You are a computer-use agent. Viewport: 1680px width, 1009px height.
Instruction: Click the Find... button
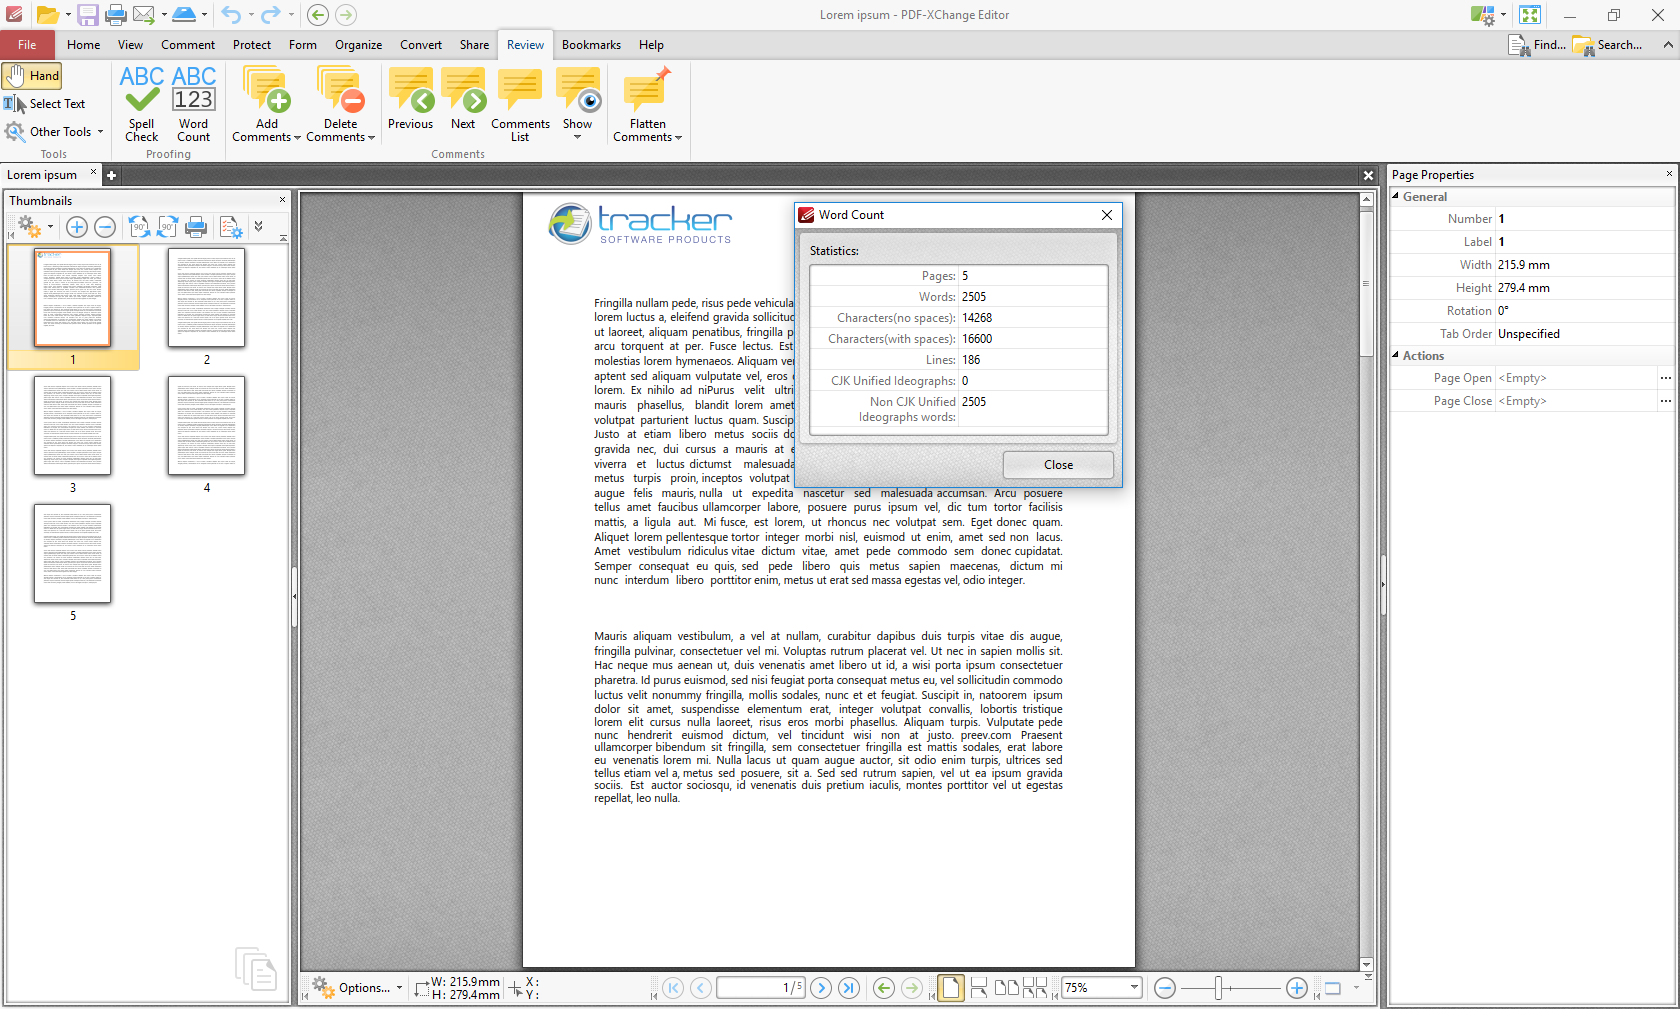[1537, 45]
